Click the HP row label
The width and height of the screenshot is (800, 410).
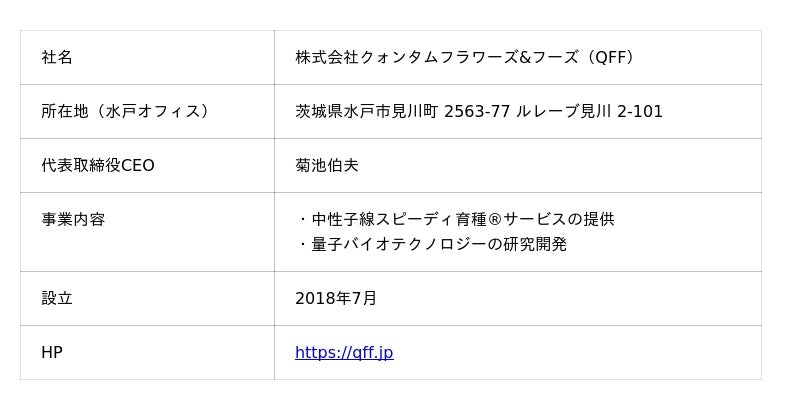point(52,352)
